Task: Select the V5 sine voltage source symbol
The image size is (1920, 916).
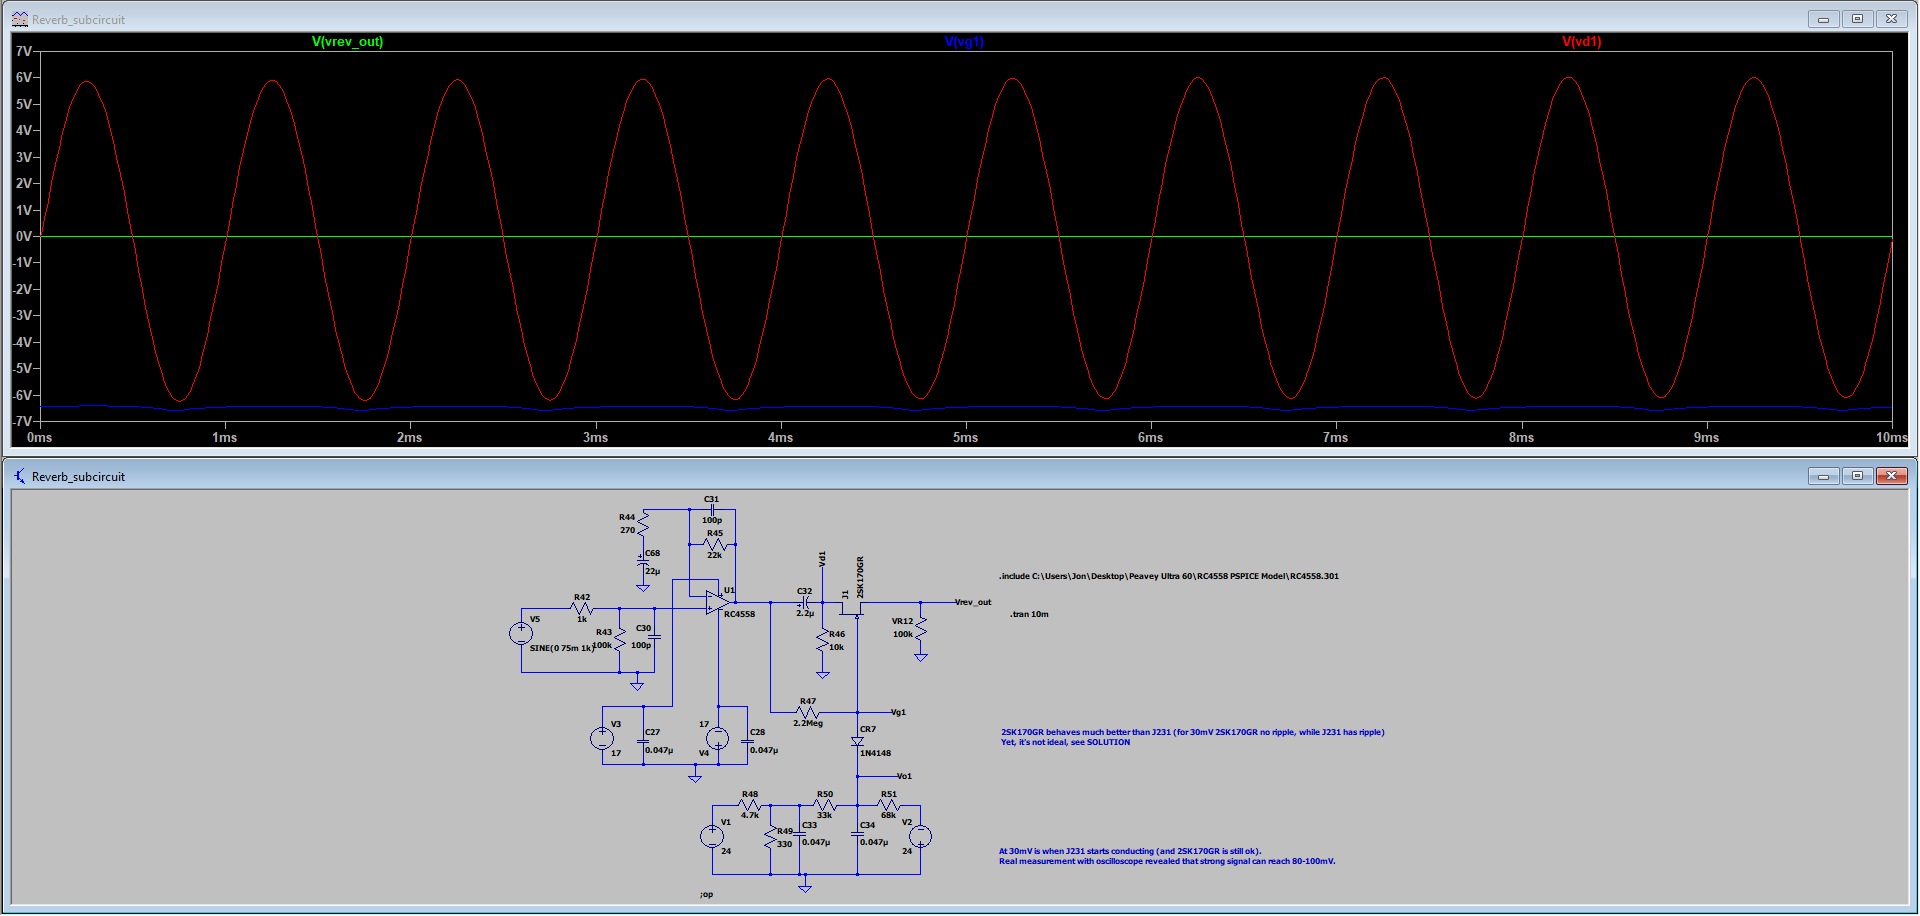Action: click(x=521, y=633)
